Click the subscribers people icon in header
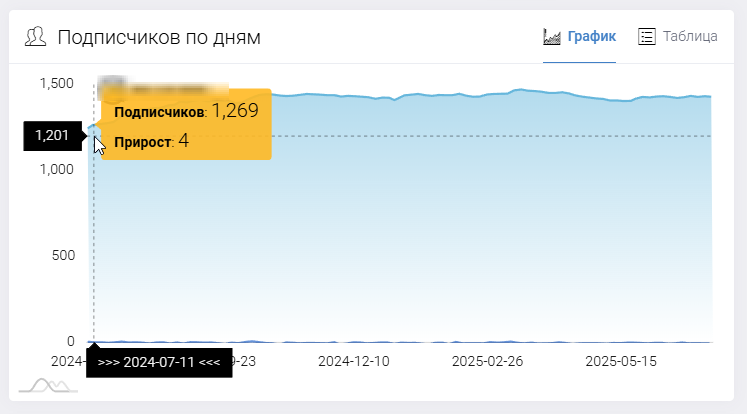This screenshot has height=414, width=747. (36, 38)
